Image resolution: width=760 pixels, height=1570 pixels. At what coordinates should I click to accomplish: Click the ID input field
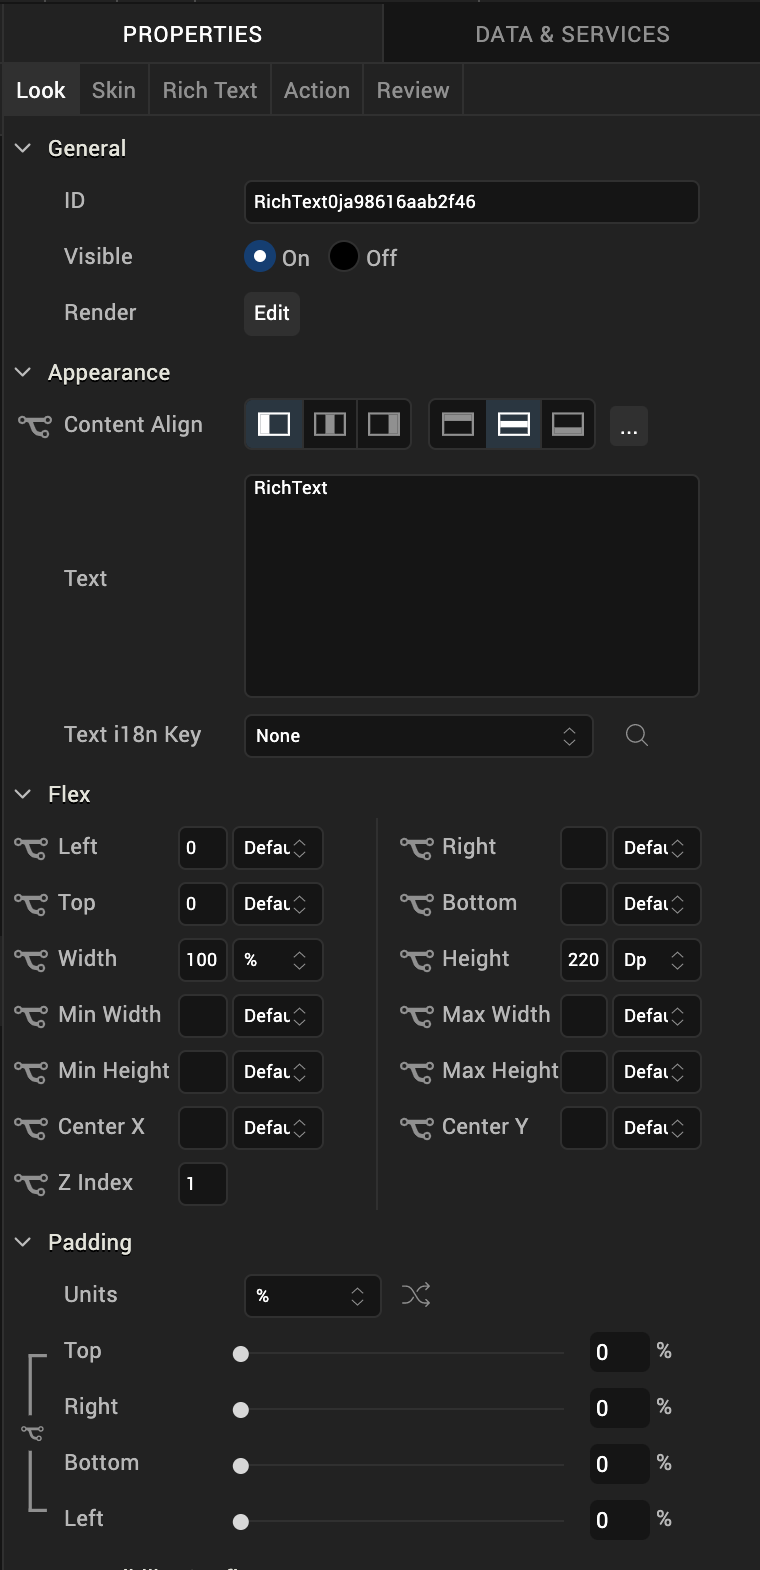pos(471,202)
